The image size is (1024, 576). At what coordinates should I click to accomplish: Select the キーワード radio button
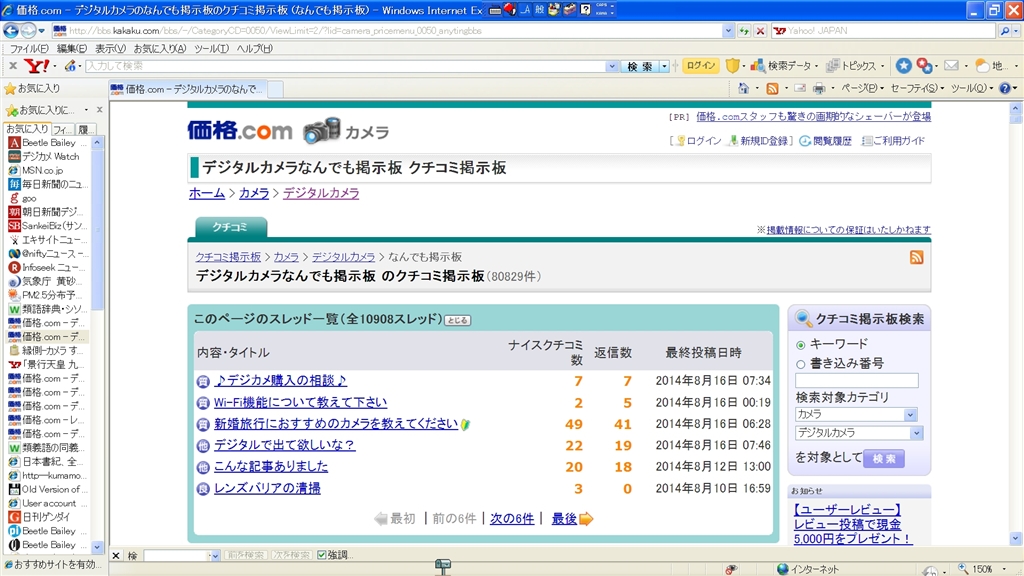[801, 345]
